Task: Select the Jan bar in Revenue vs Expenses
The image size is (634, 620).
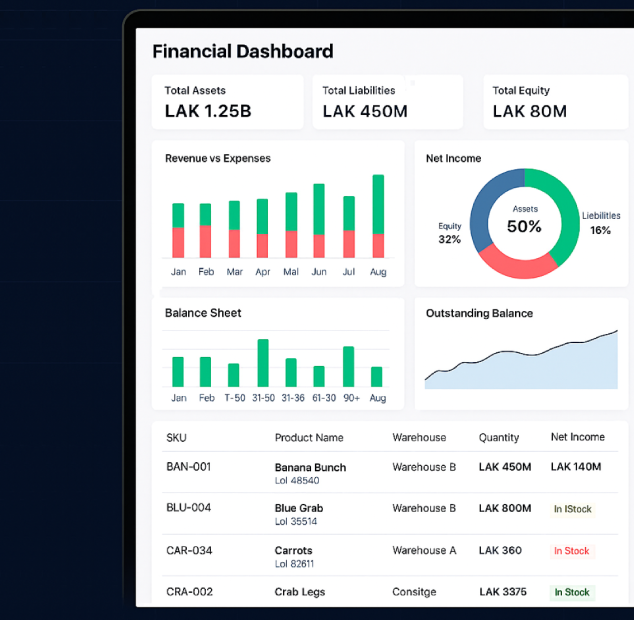Action: tap(178, 230)
